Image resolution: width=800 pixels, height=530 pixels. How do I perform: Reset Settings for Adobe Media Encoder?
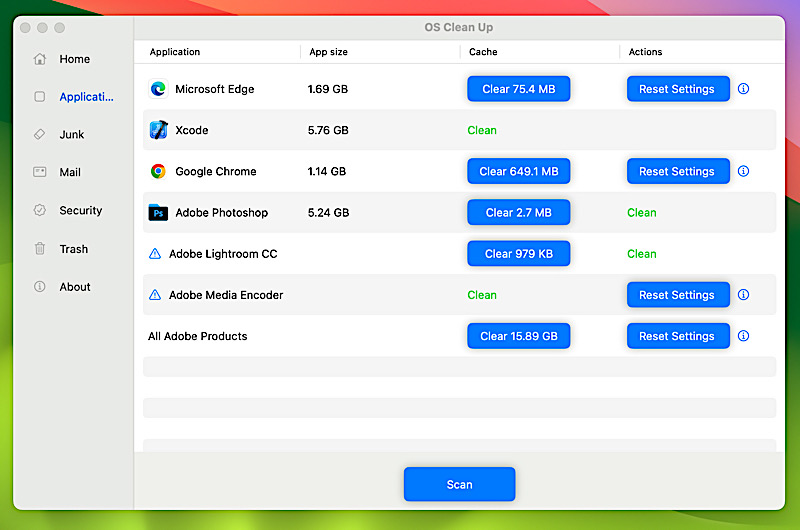(677, 295)
